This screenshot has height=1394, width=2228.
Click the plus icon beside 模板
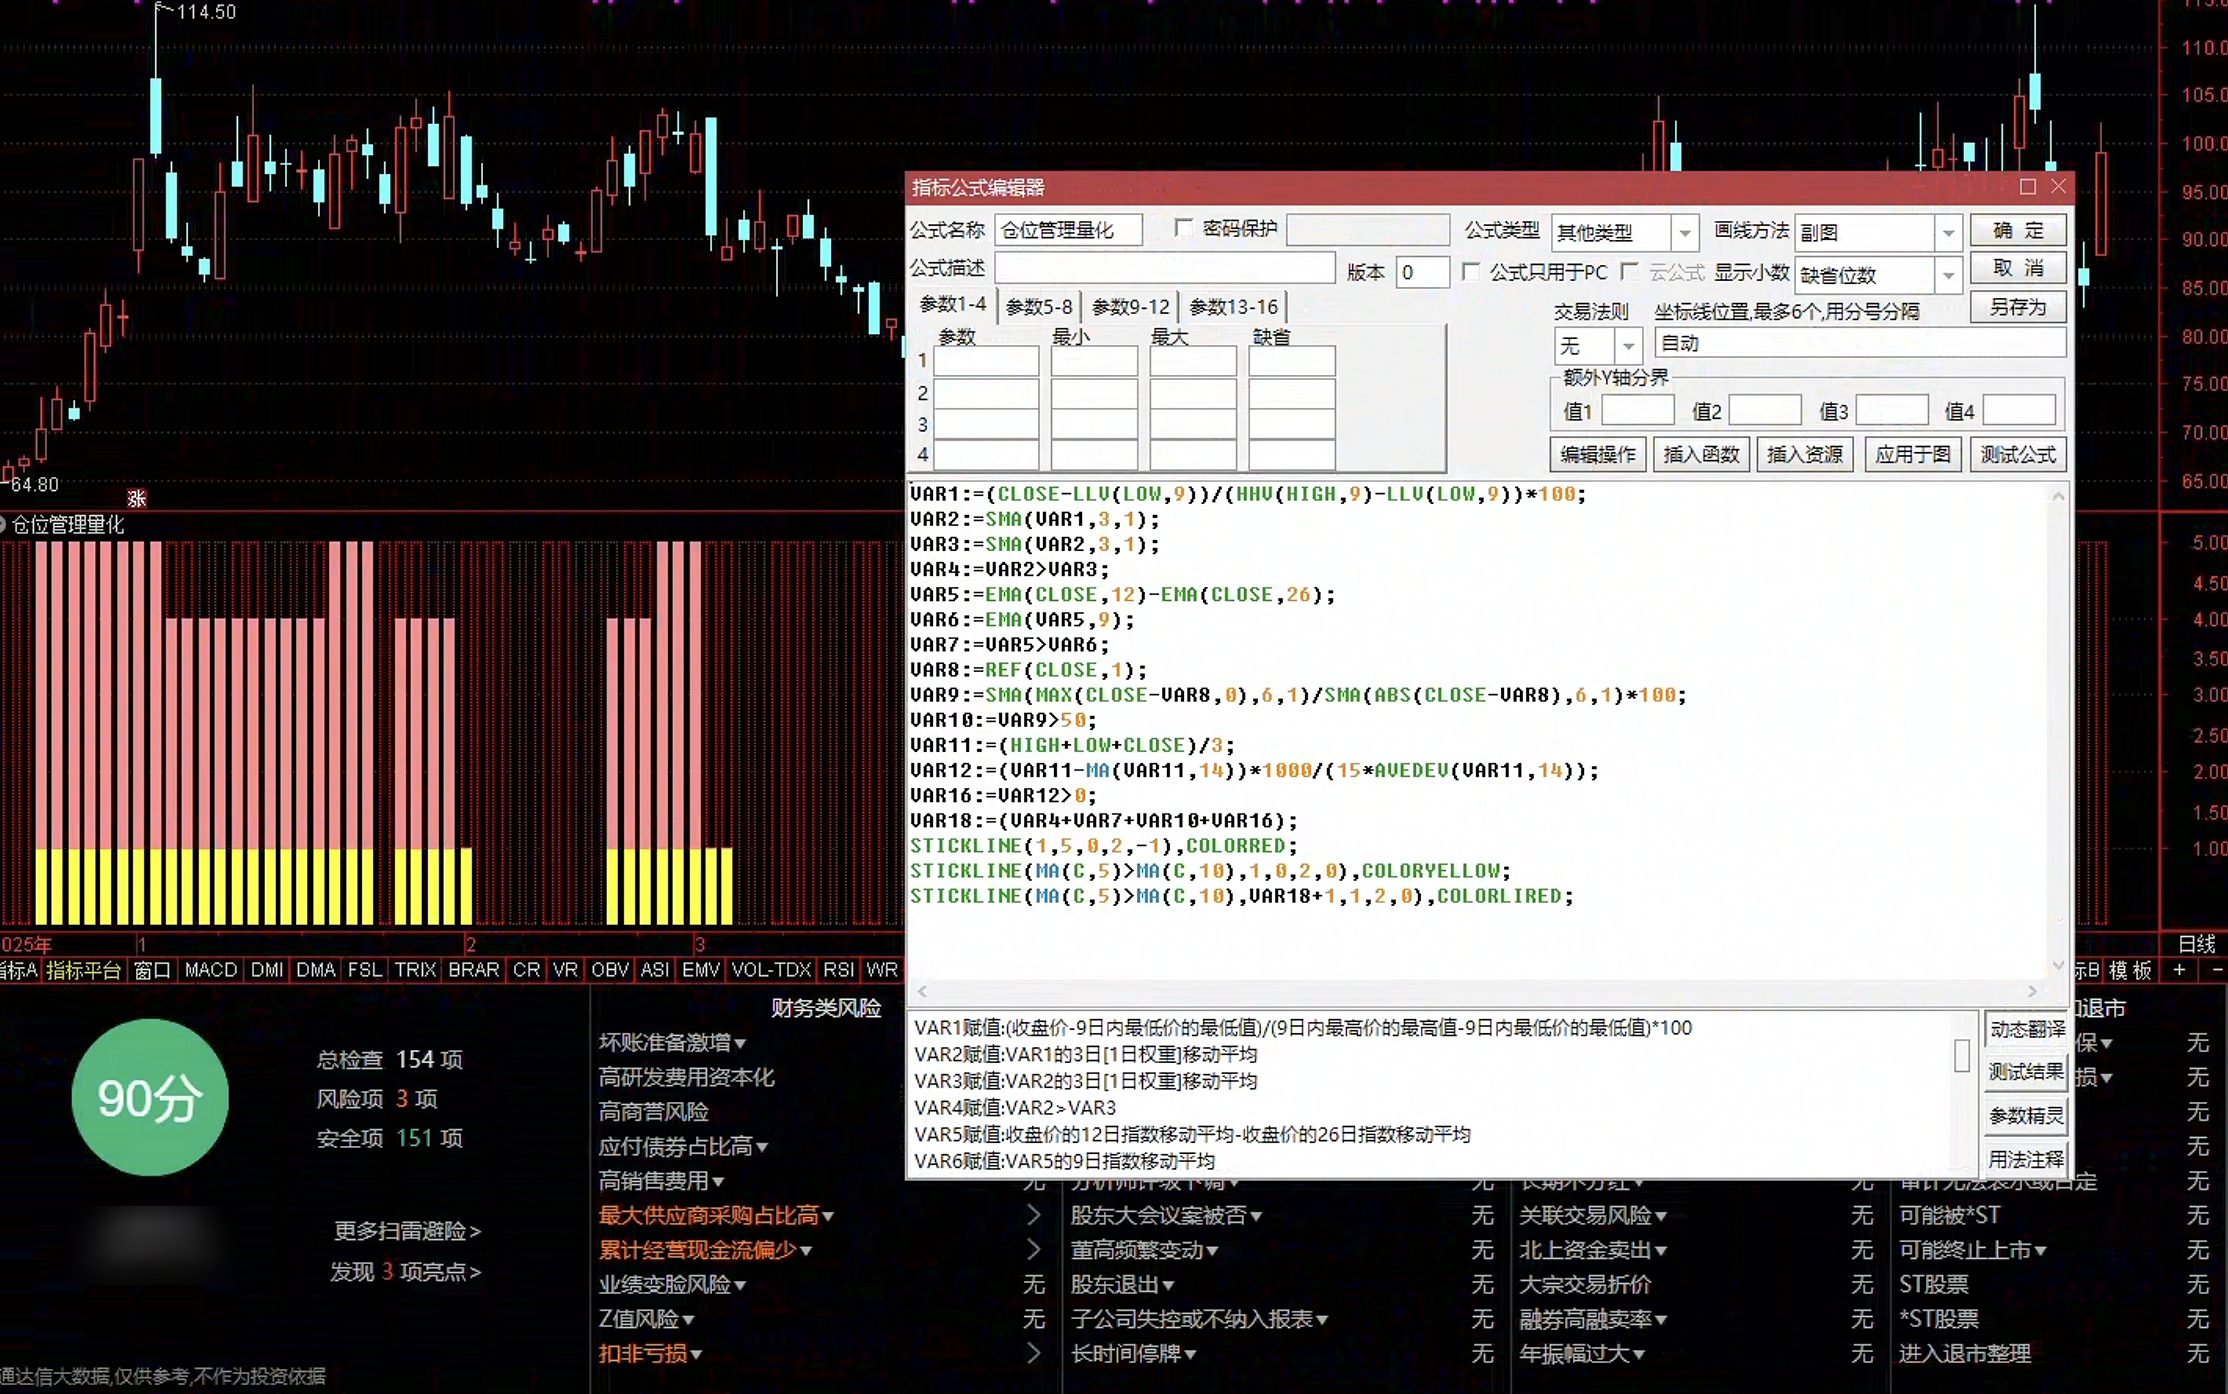pyautogui.click(x=2180, y=970)
